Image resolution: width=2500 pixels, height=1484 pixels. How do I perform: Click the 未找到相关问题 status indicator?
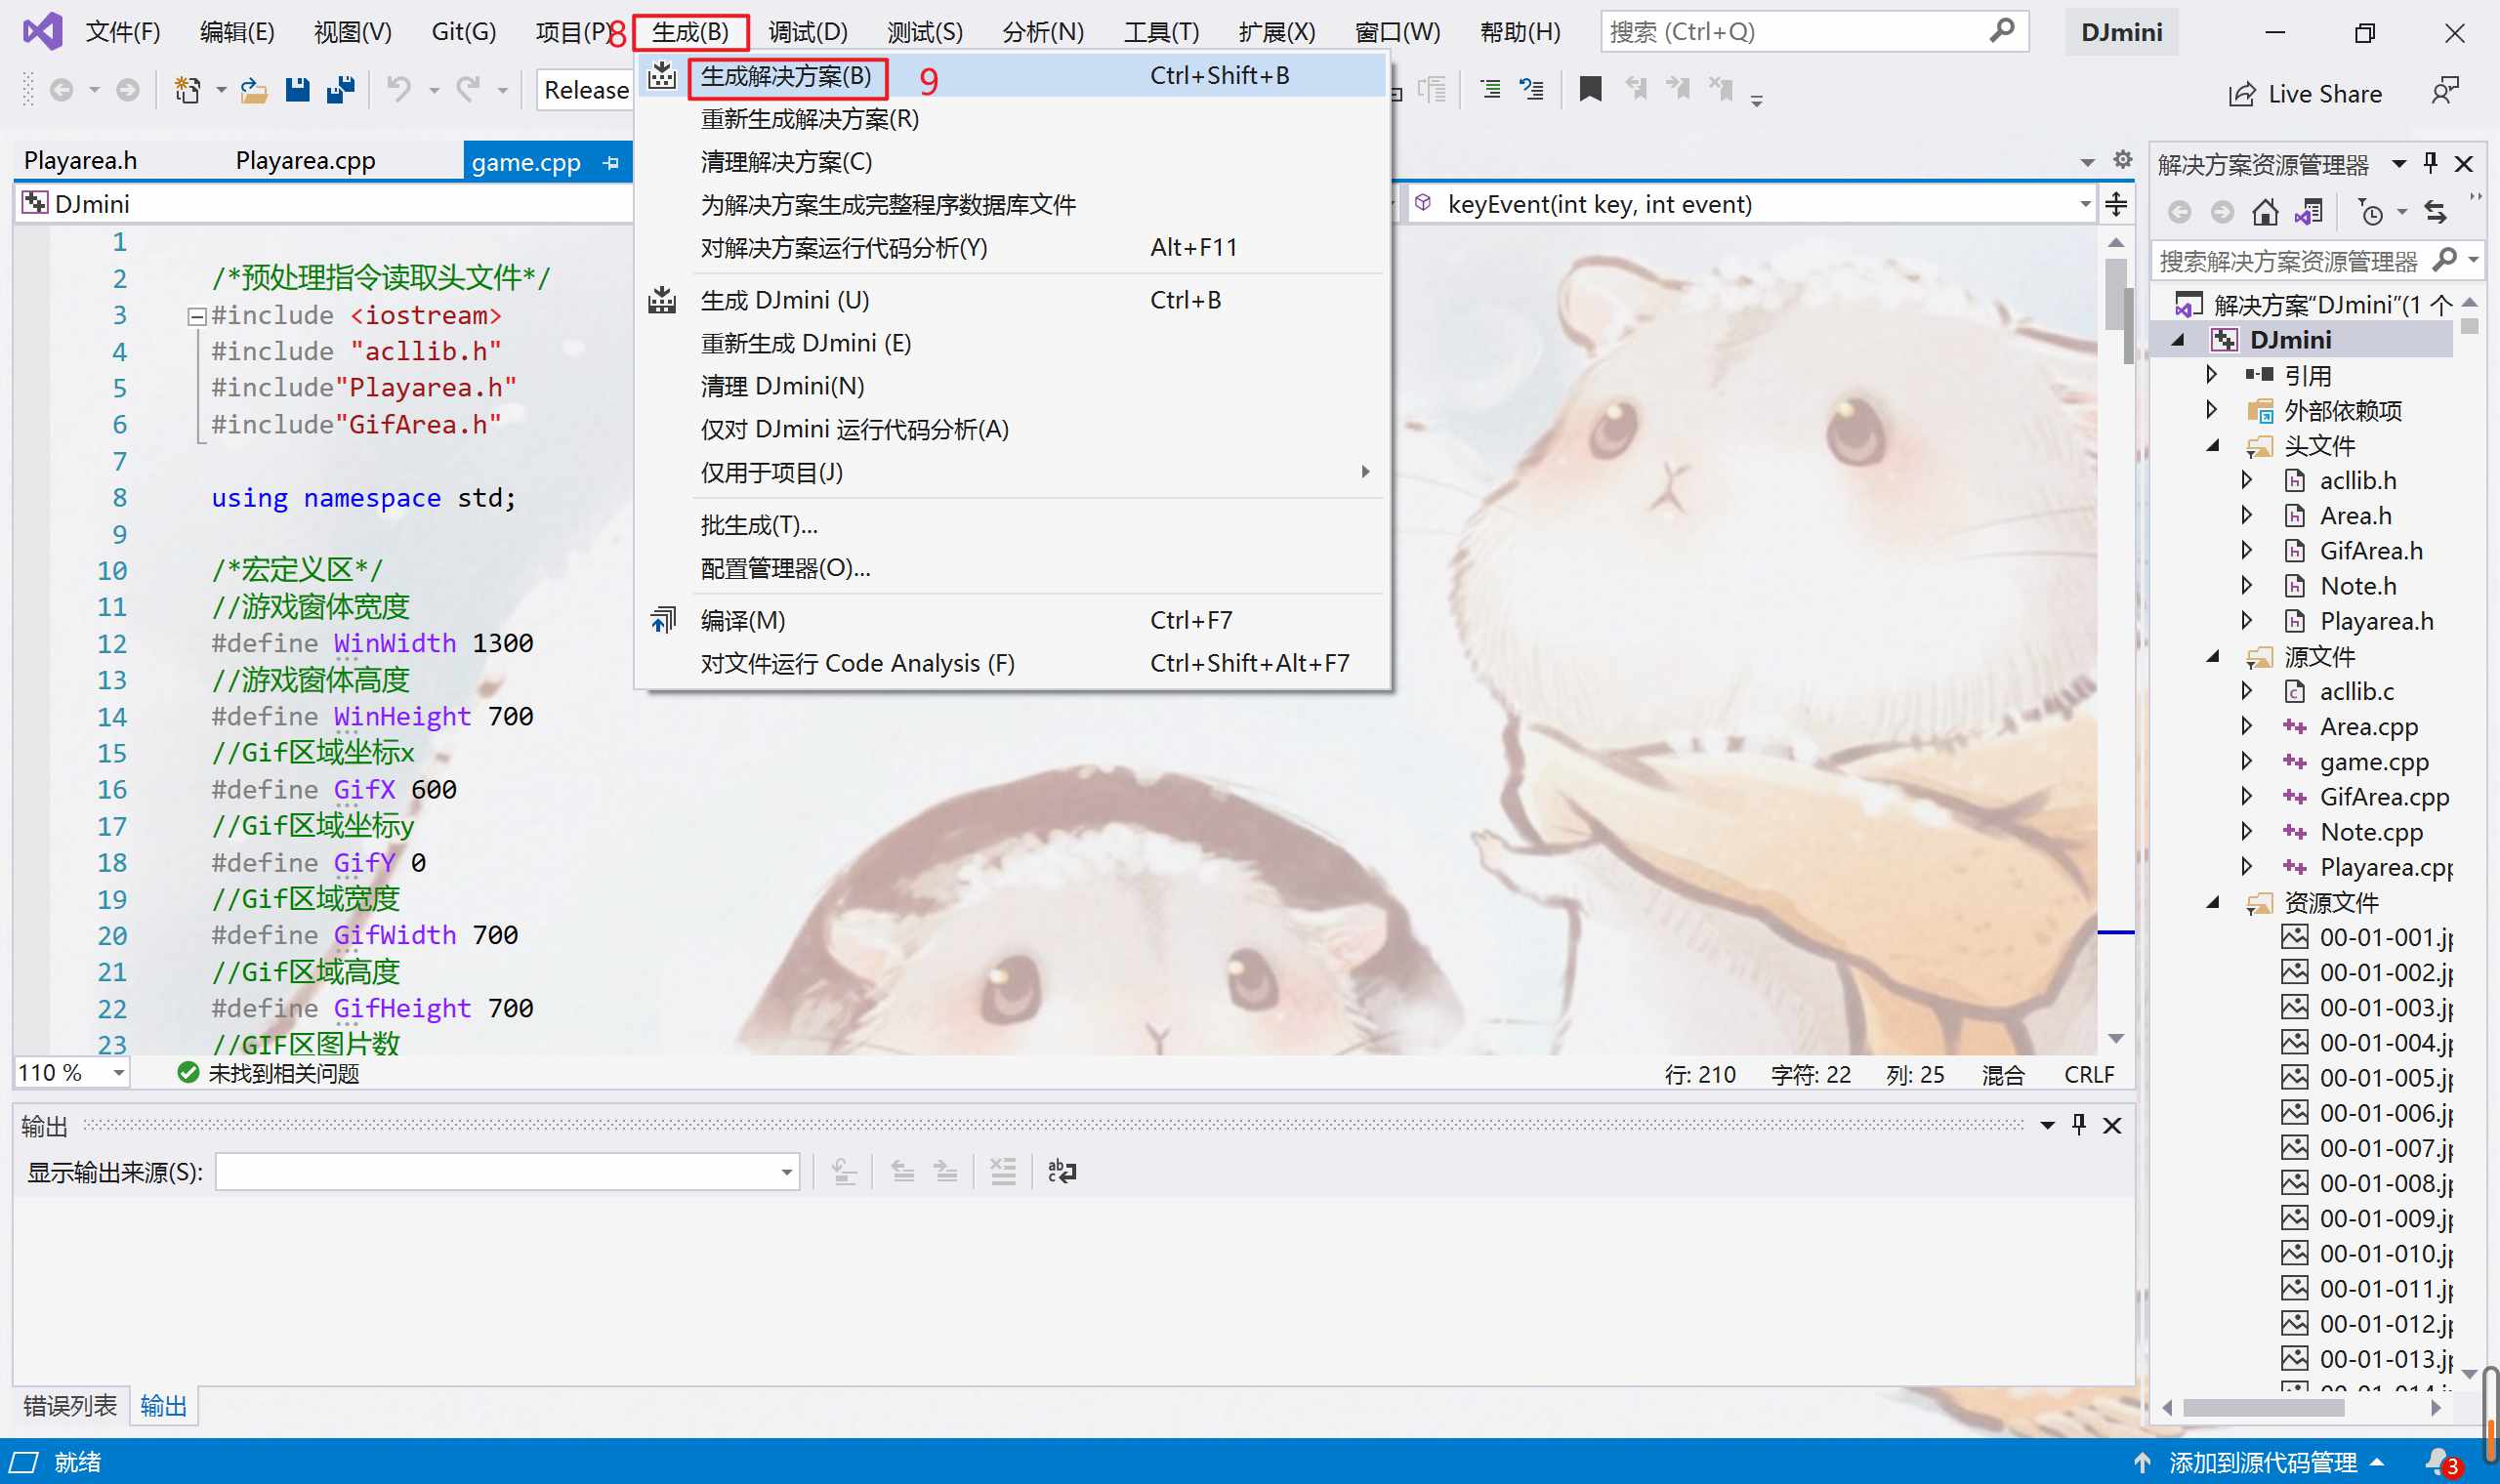pyautogui.click(x=268, y=1073)
